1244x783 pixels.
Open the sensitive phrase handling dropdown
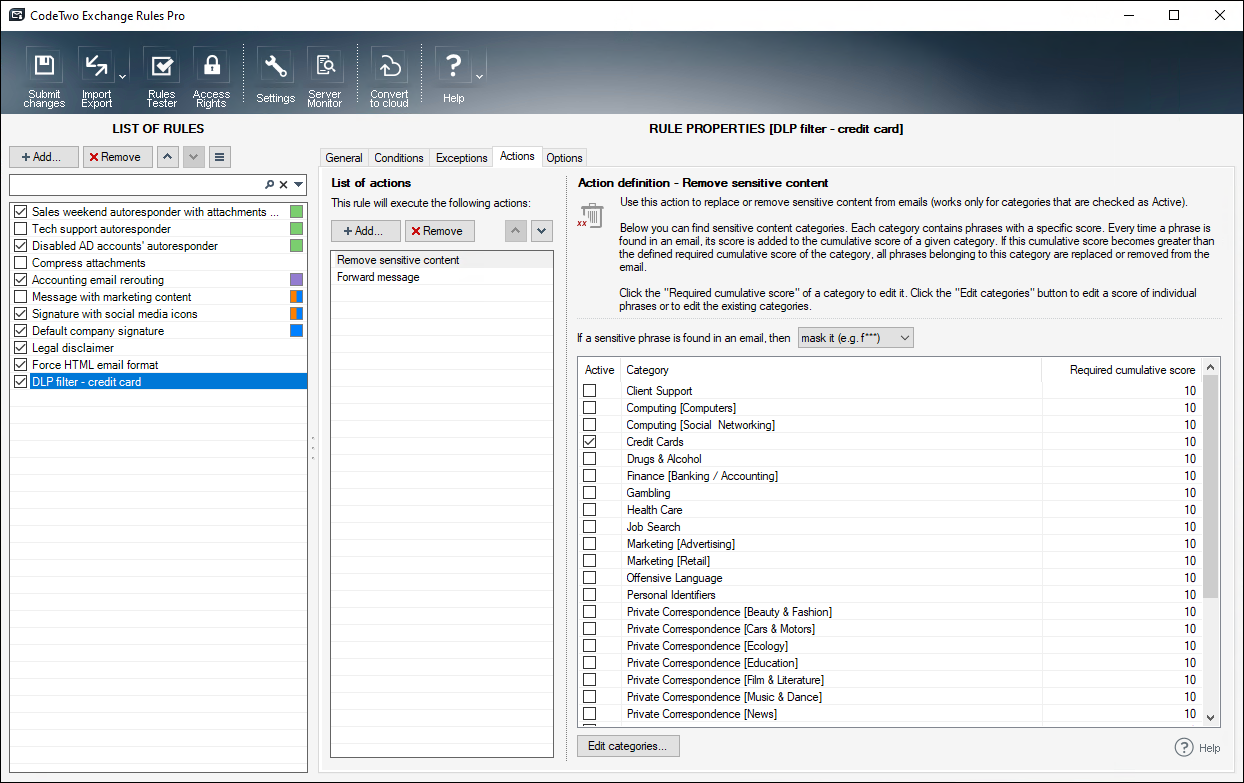[855, 339]
